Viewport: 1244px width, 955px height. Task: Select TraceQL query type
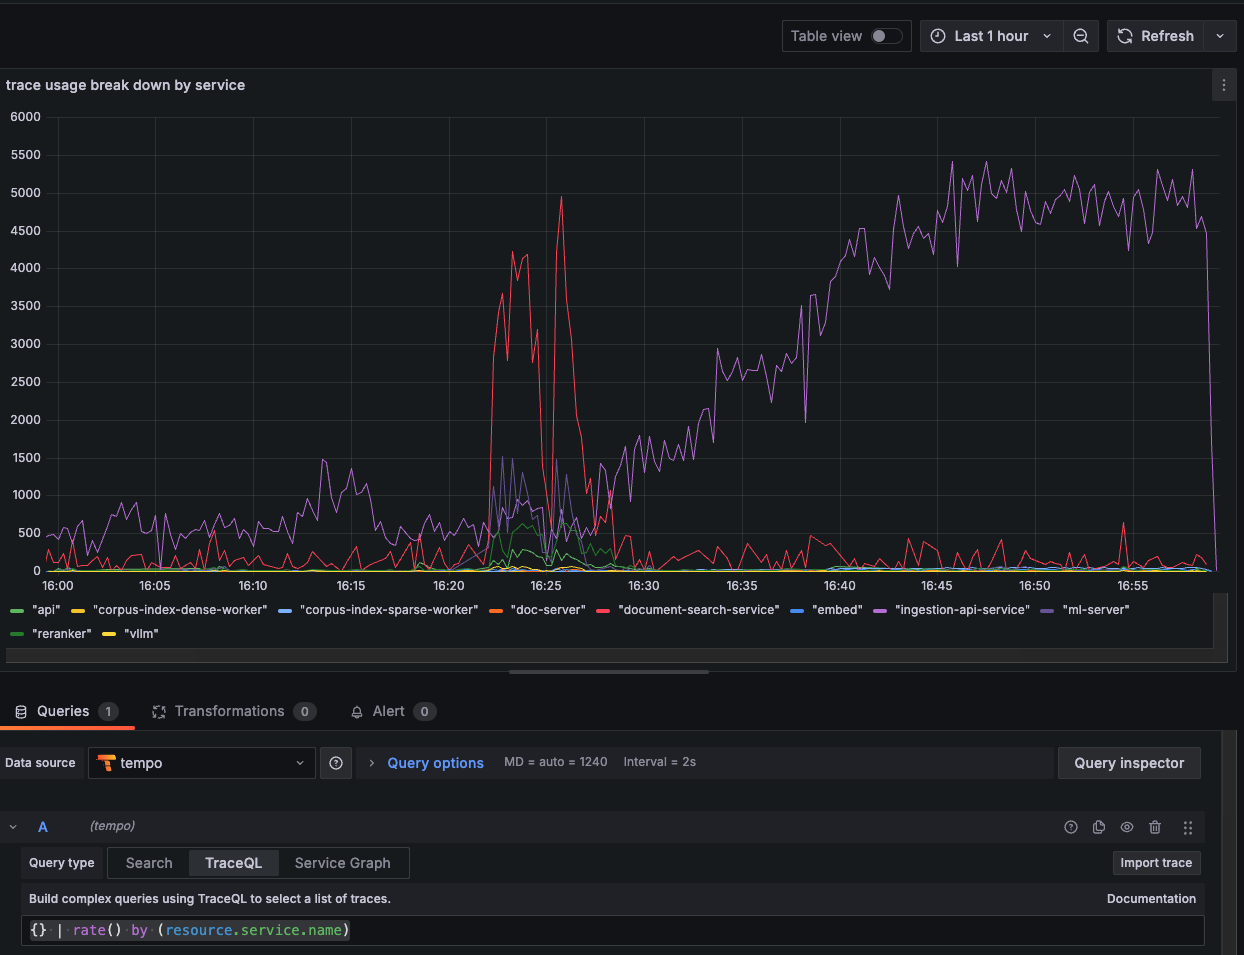click(233, 863)
